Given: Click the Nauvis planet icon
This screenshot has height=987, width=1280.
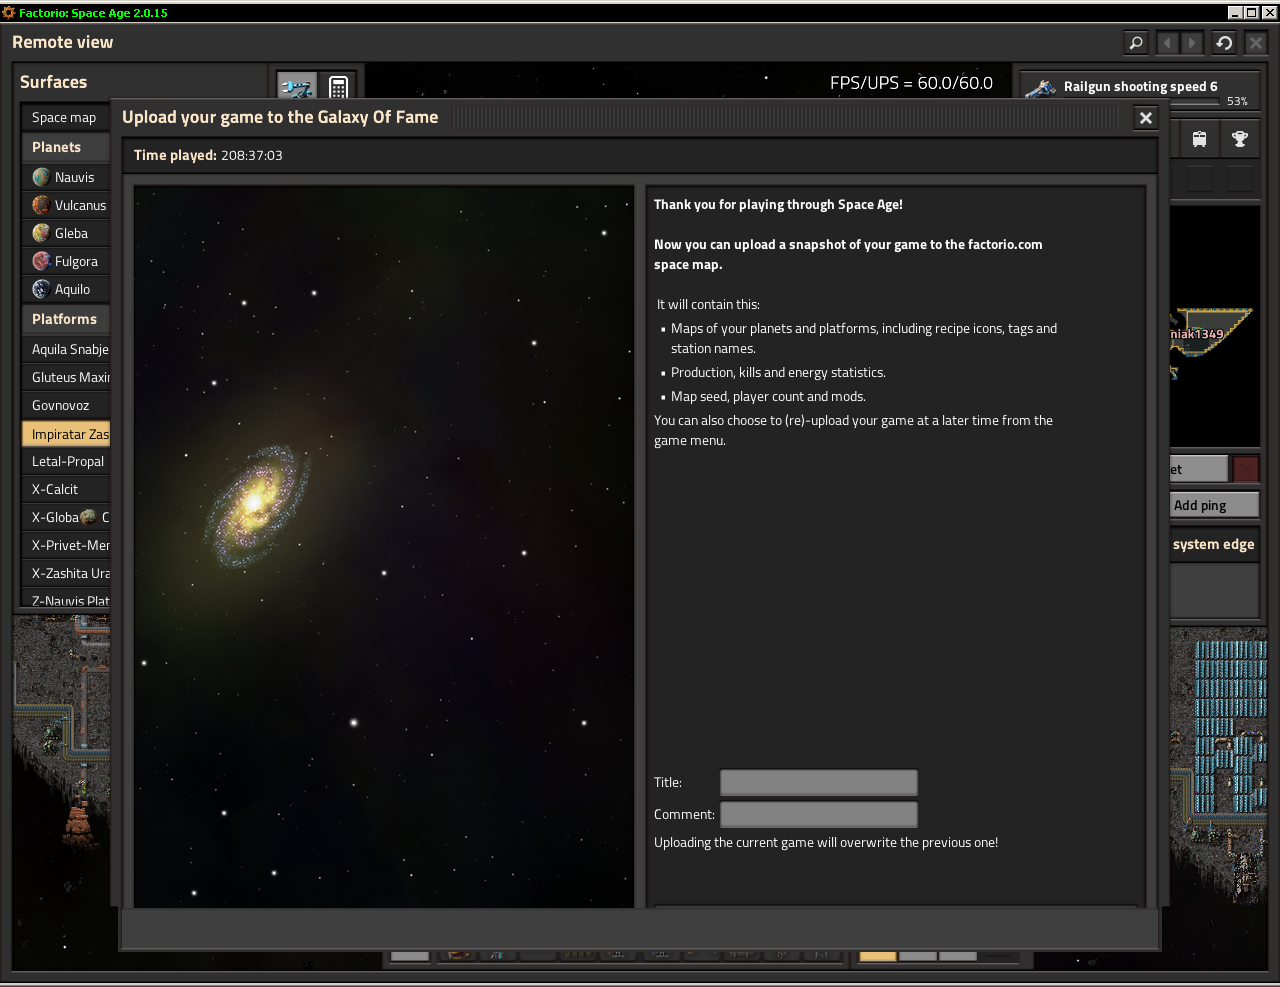Looking at the screenshot, I should click(x=41, y=177).
